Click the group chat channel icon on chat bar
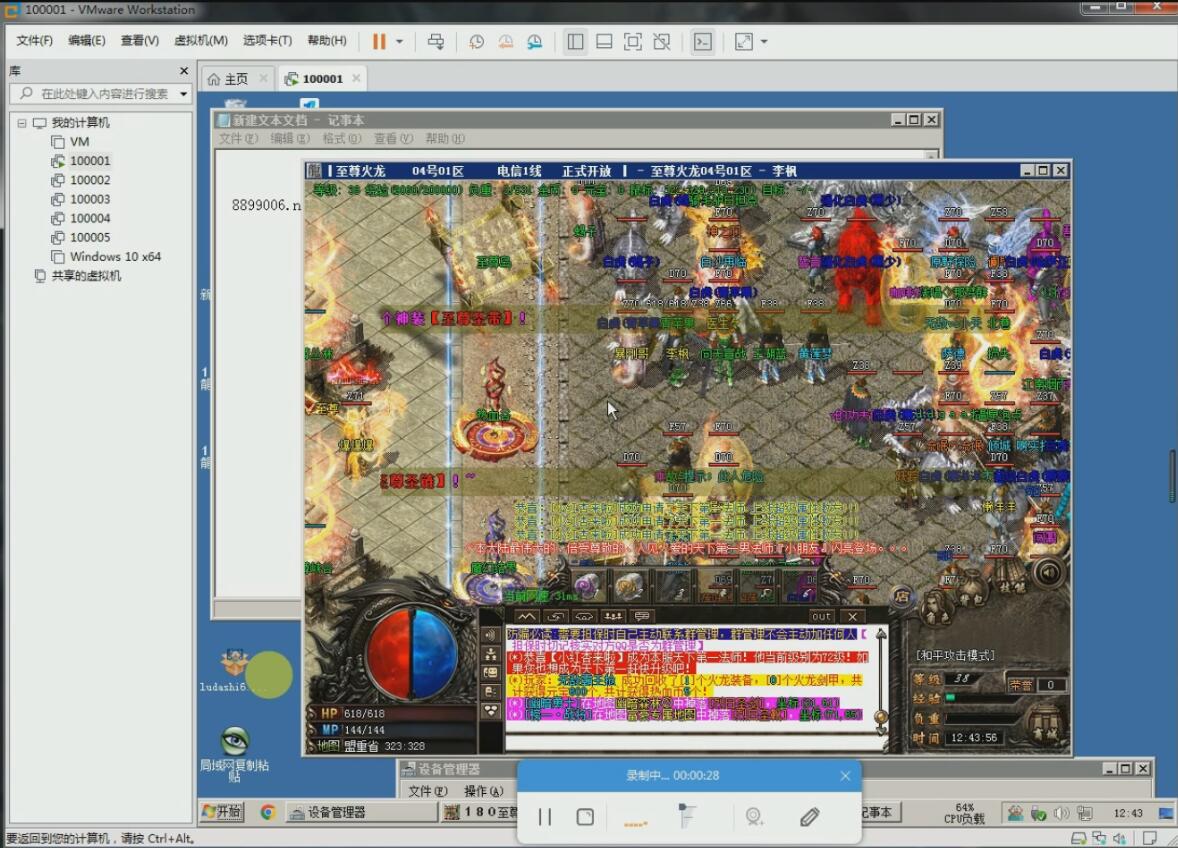This screenshot has width=1178, height=848. point(613,617)
